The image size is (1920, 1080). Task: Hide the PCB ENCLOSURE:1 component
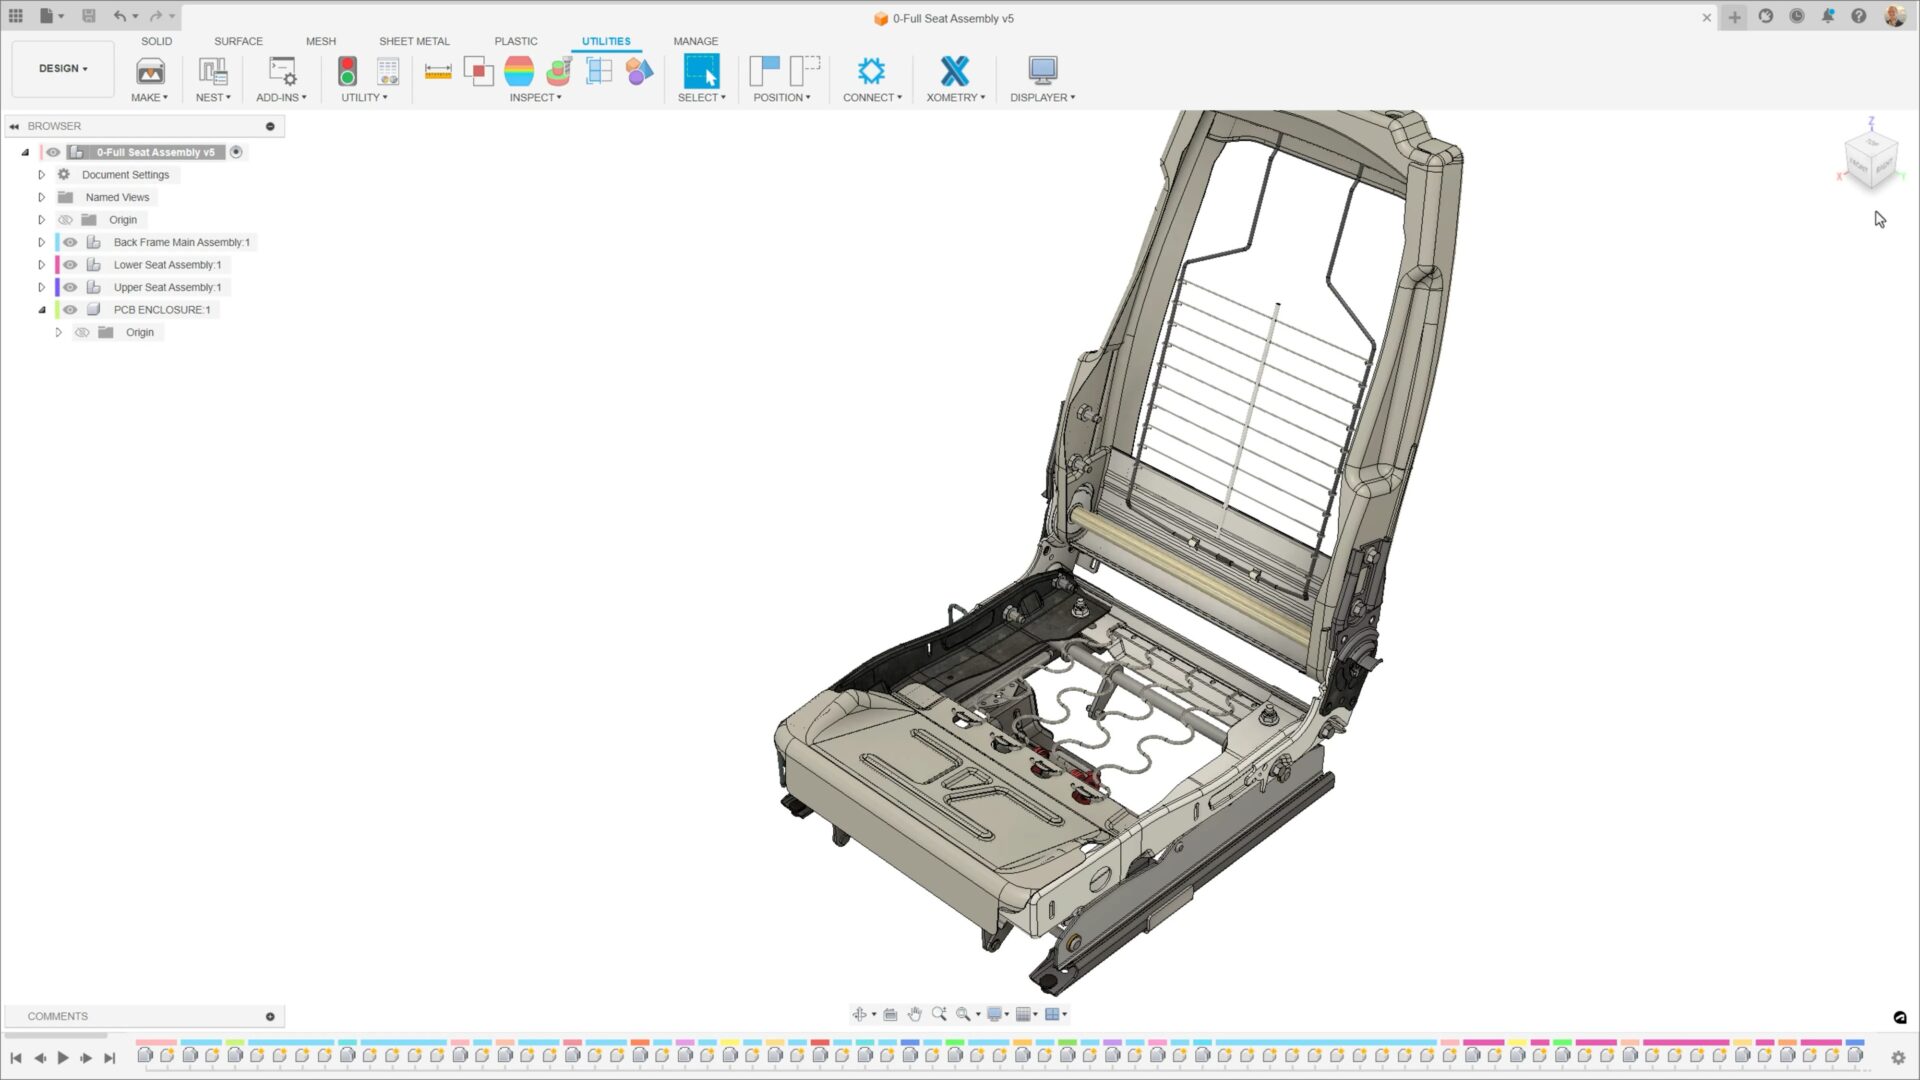tap(69, 309)
